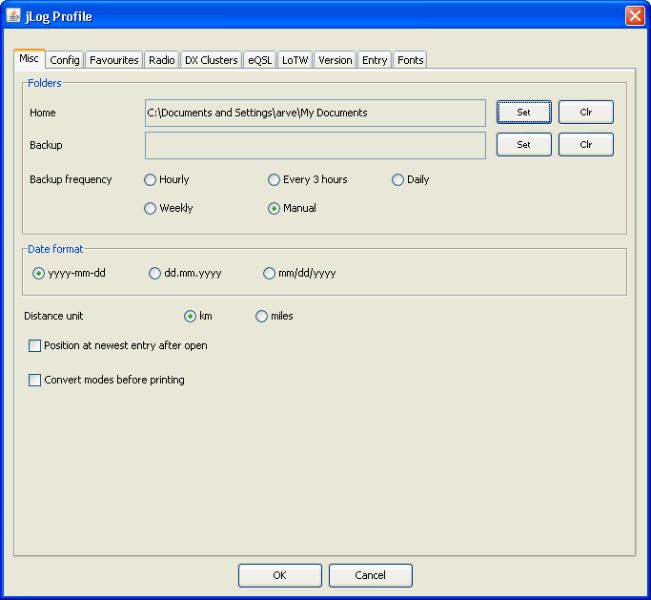Choose the dd.mm.yyyy date format
The image size is (651, 600).
click(156, 273)
